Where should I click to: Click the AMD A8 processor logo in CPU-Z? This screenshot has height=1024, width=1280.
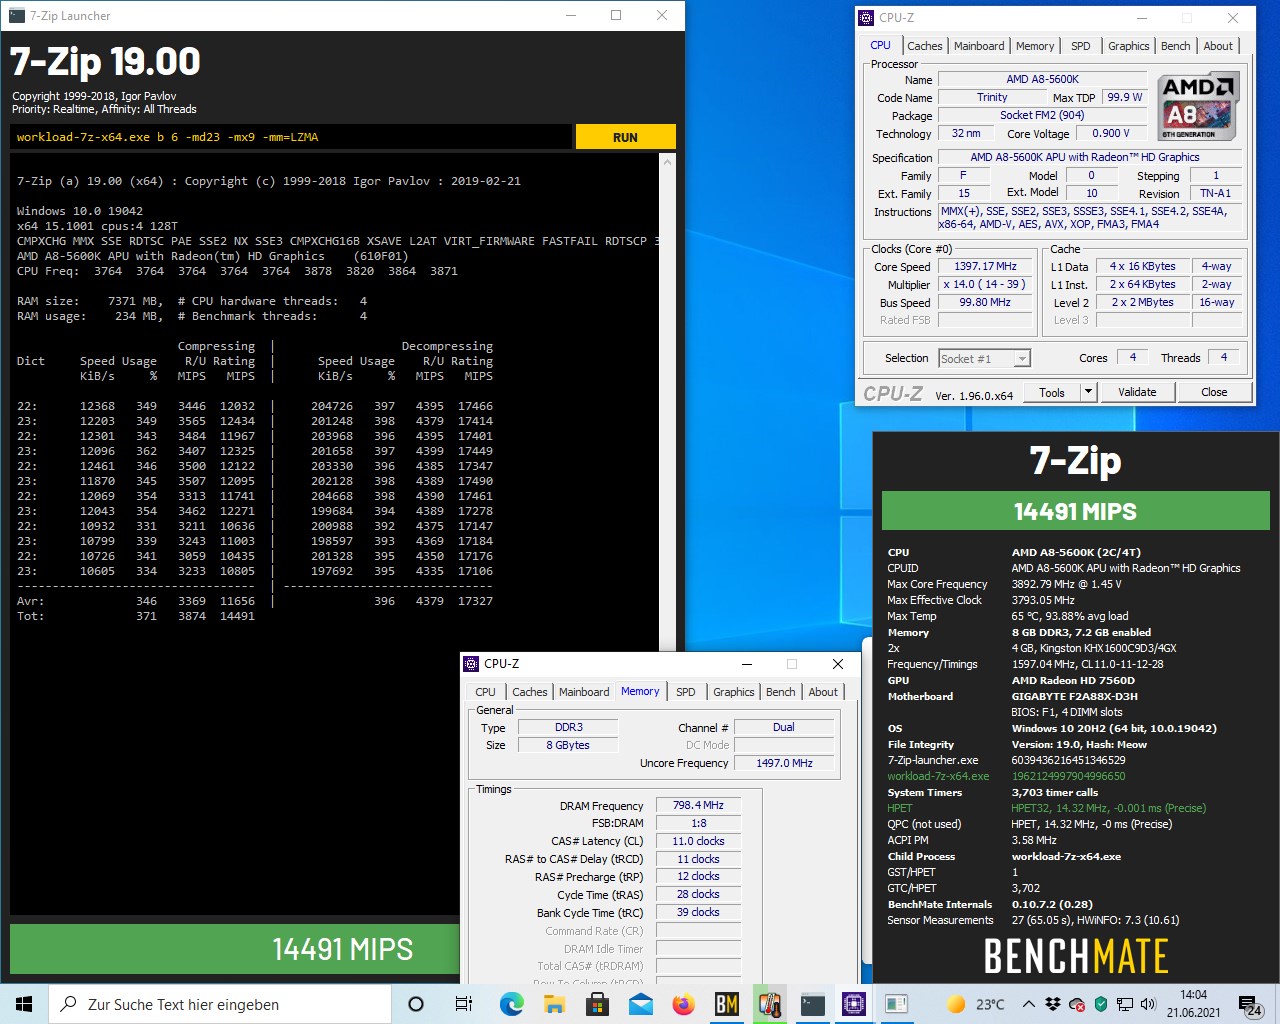coord(1198,107)
